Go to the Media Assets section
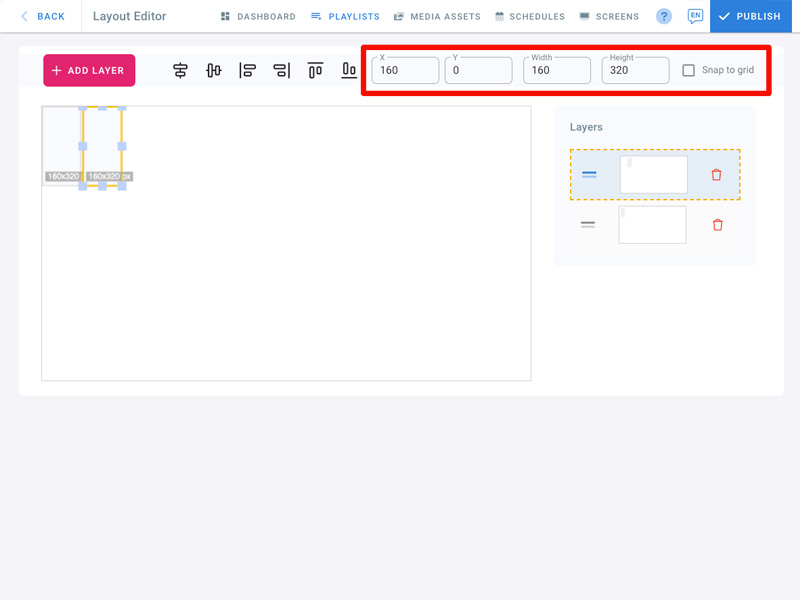Image resolution: width=800 pixels, height=600 pixels. (x=437, y=17)
